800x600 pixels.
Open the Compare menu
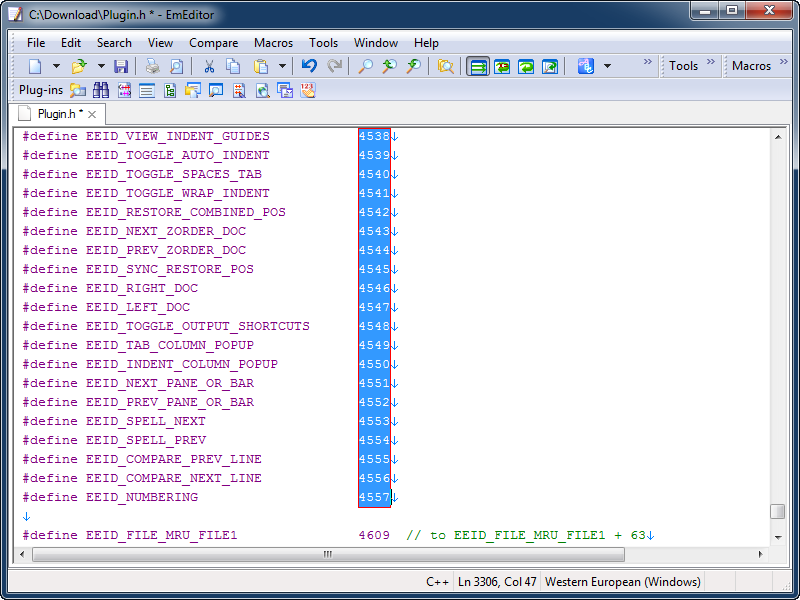[214, 43]
